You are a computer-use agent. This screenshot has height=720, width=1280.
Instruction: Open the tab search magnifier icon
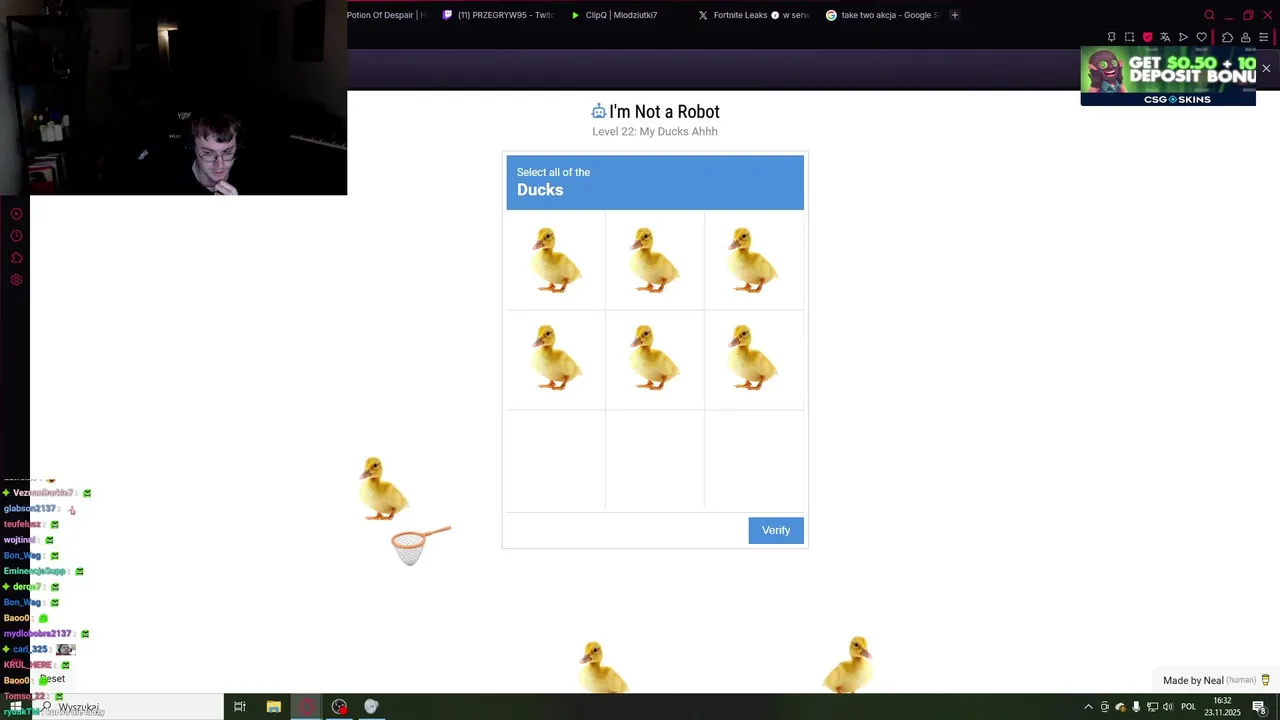[x=1209, y=15]
